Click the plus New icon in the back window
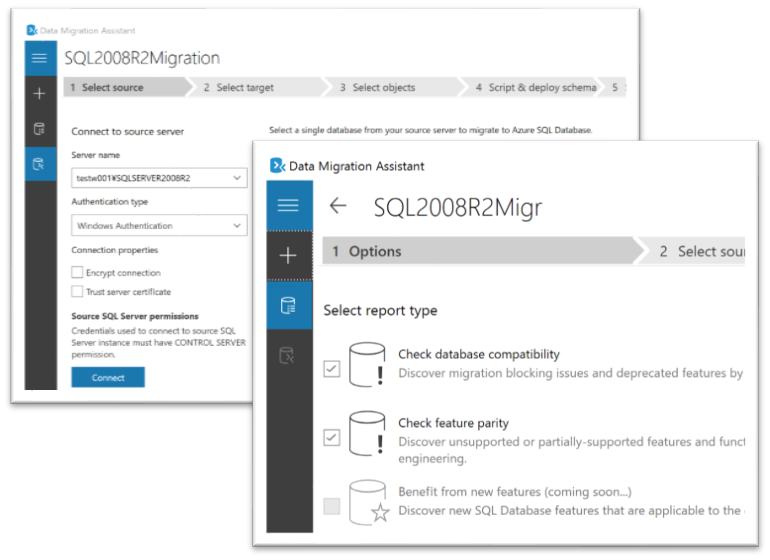This screenshot has height=560, width=770. (40, 93)
